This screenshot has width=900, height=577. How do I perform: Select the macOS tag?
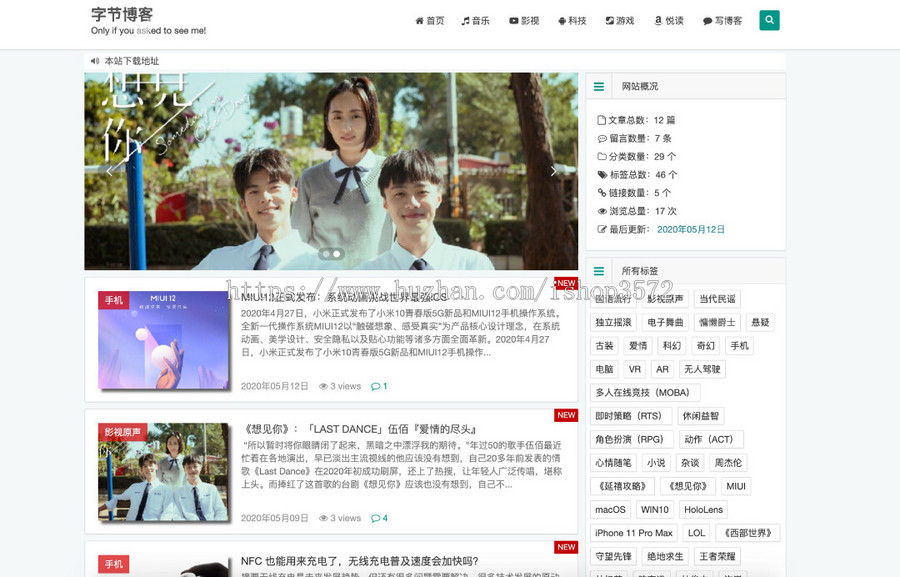610,510
